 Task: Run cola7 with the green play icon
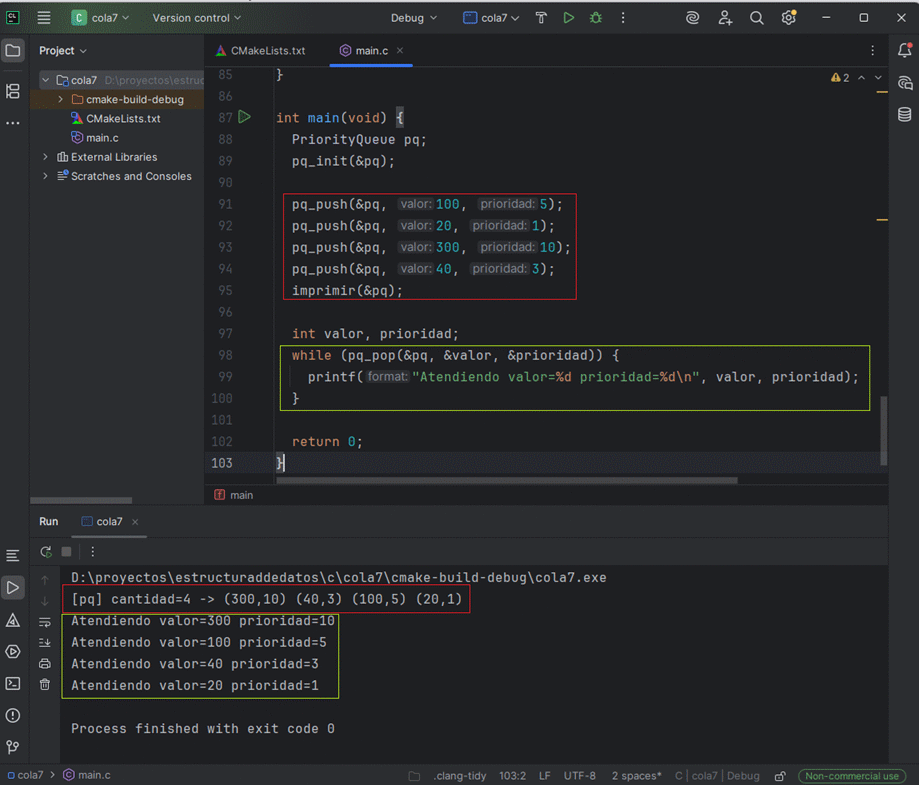coord(568,18)
